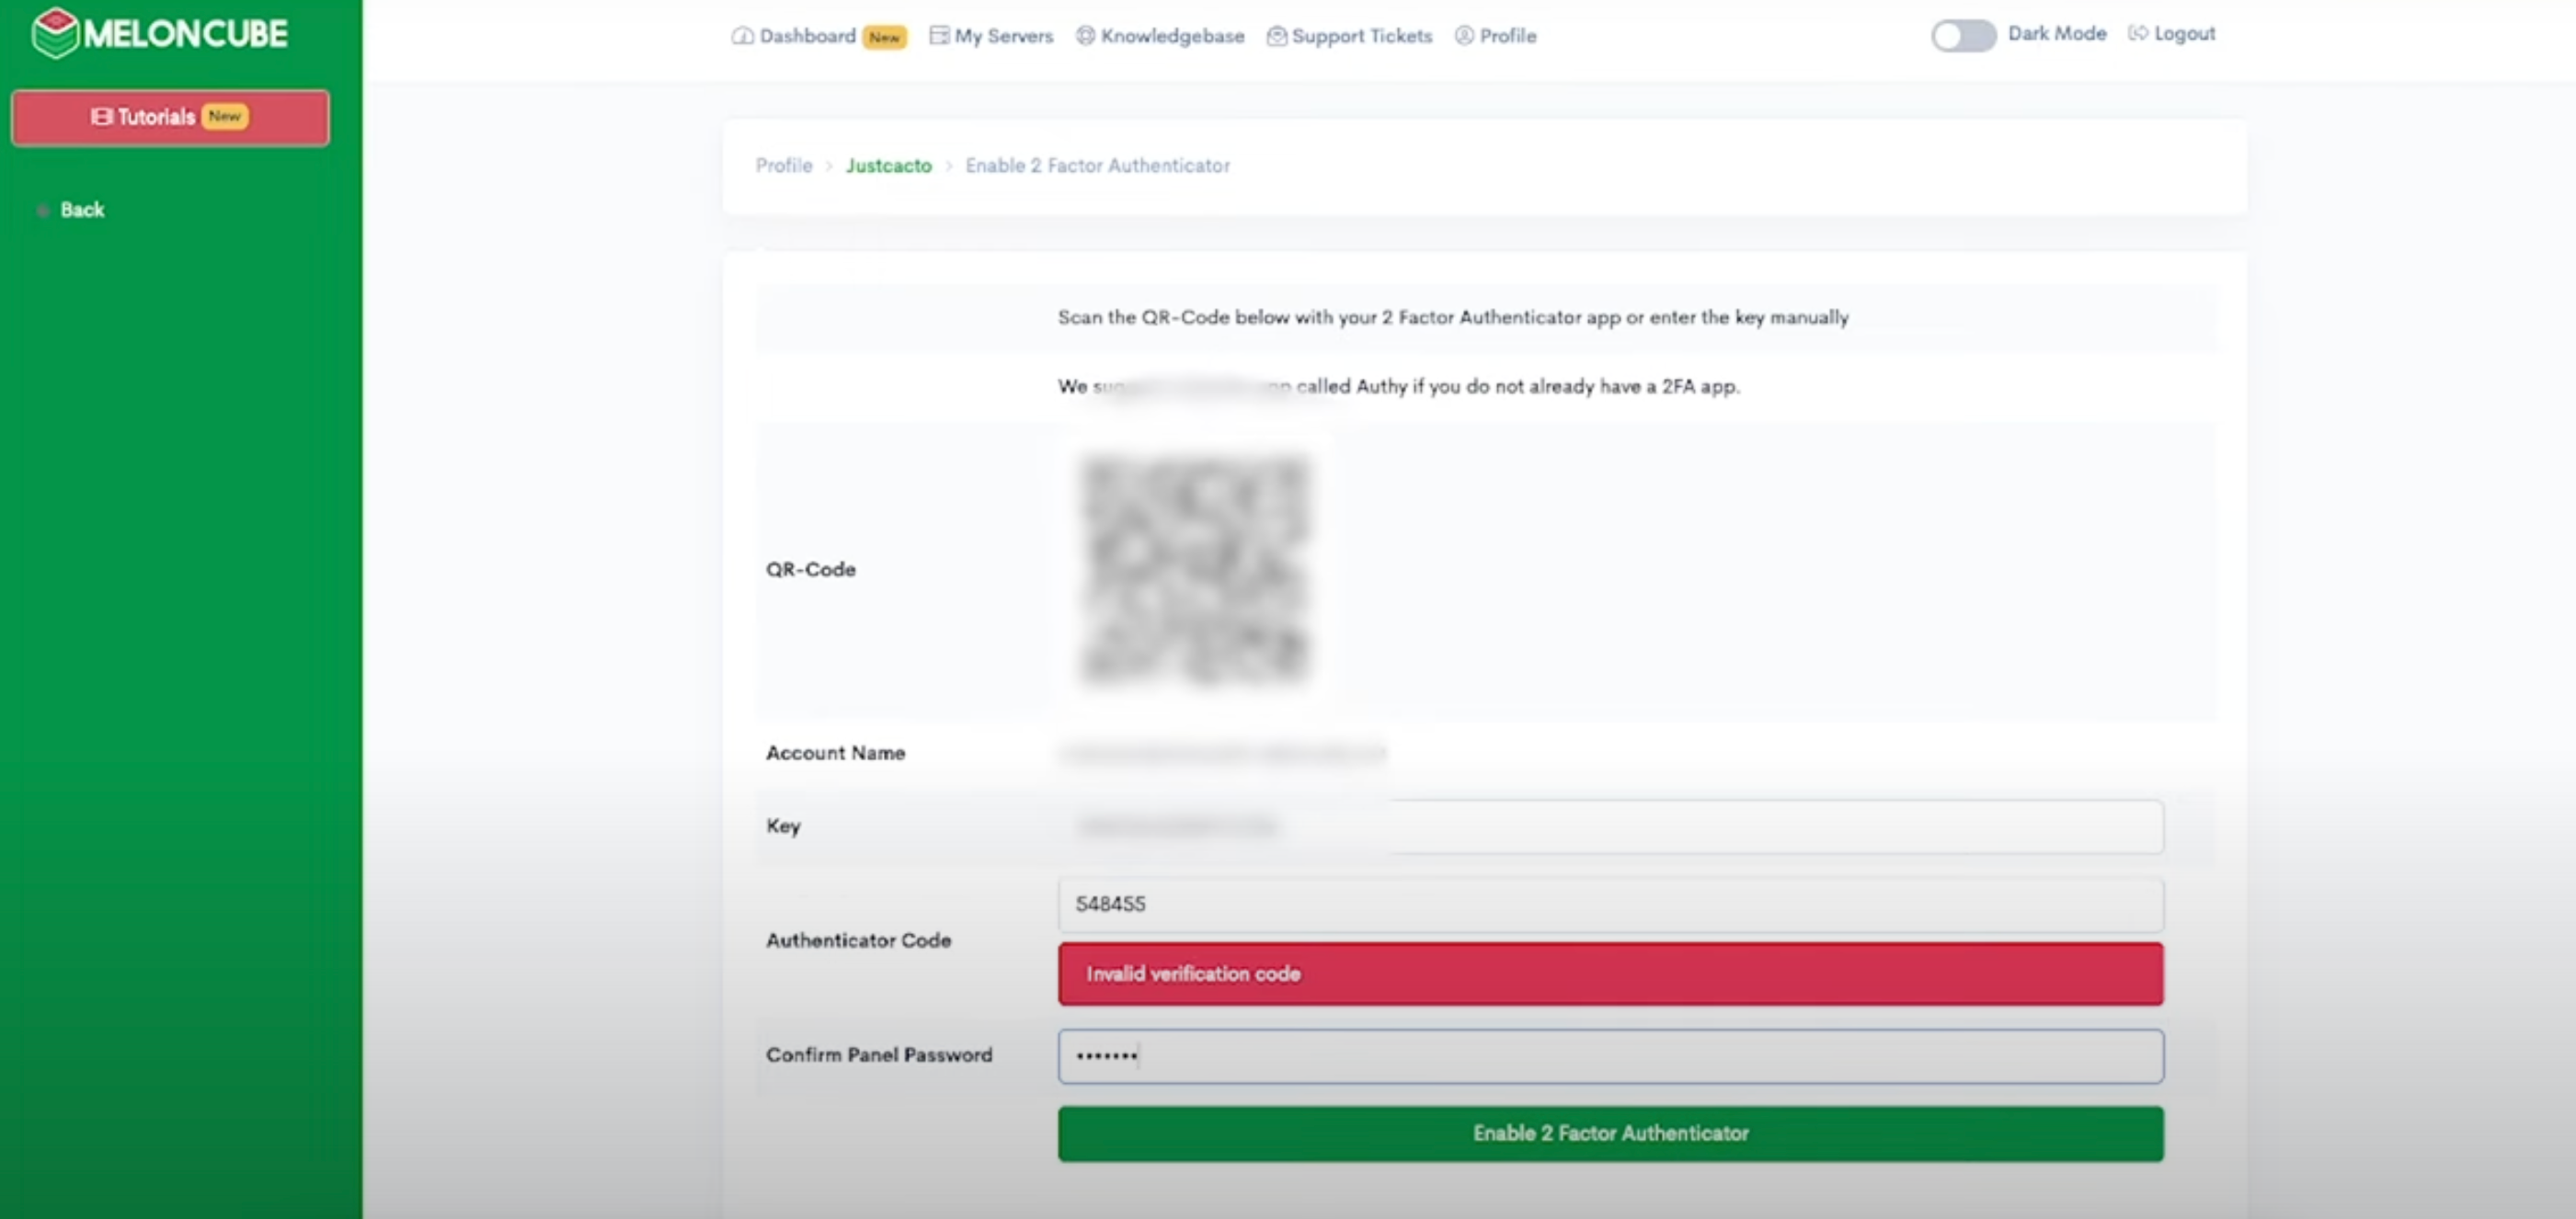Click the Invalid verification code alert
The width and height of the screenshot is (2576, 1219).
coord(1610,973)
